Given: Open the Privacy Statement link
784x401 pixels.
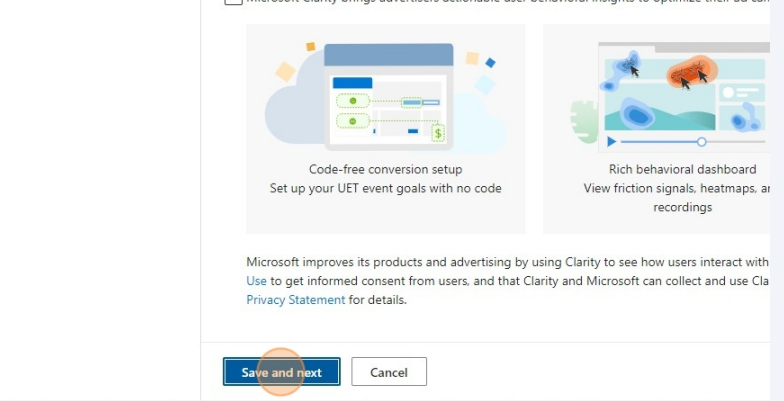Looking at the screenshot, I should (296, 300).
